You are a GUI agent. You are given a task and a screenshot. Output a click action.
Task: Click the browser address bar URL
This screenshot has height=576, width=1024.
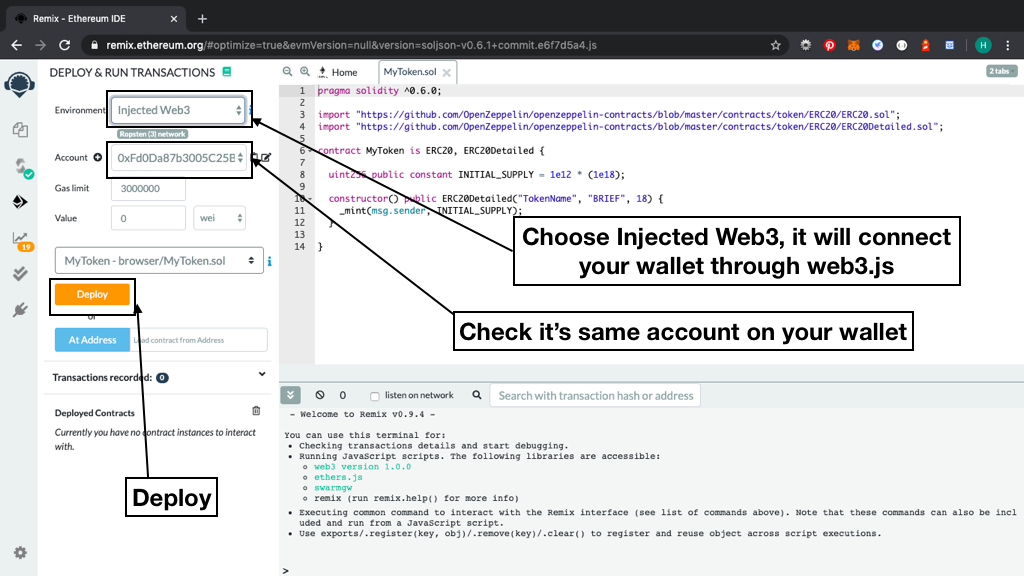pos(351,45)
